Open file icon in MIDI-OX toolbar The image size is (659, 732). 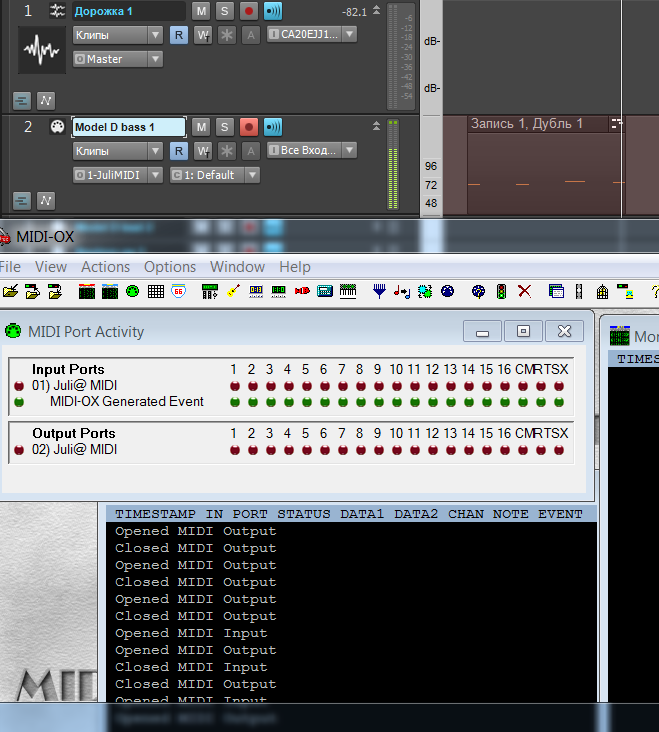(10, 291)
